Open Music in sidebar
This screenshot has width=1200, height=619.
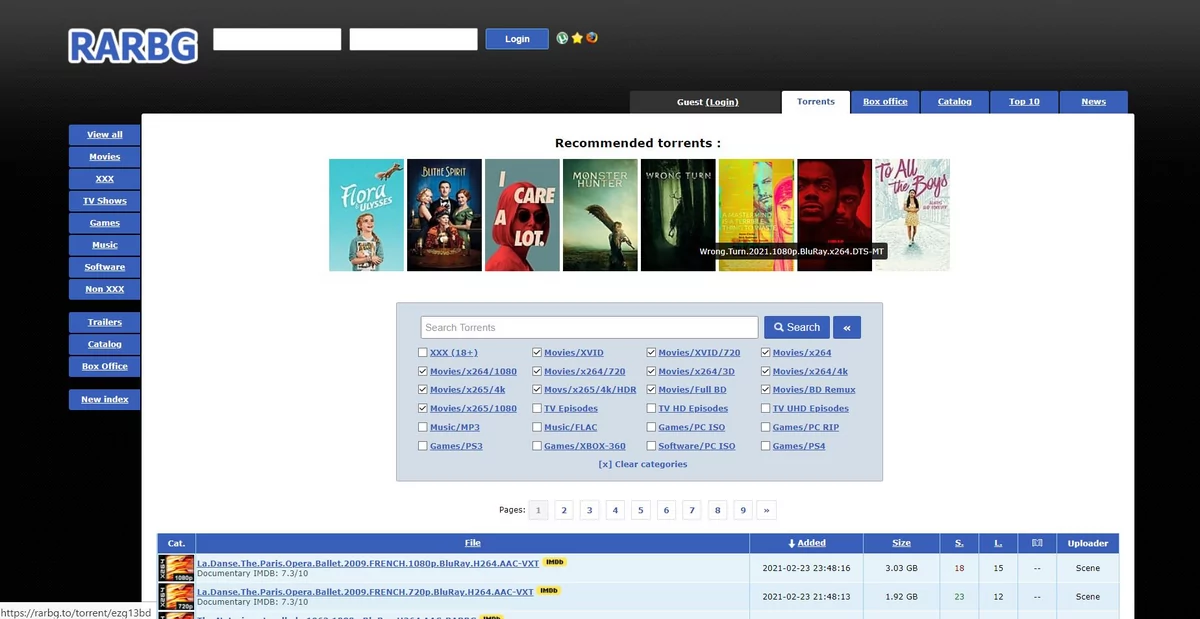pos(104,245)
